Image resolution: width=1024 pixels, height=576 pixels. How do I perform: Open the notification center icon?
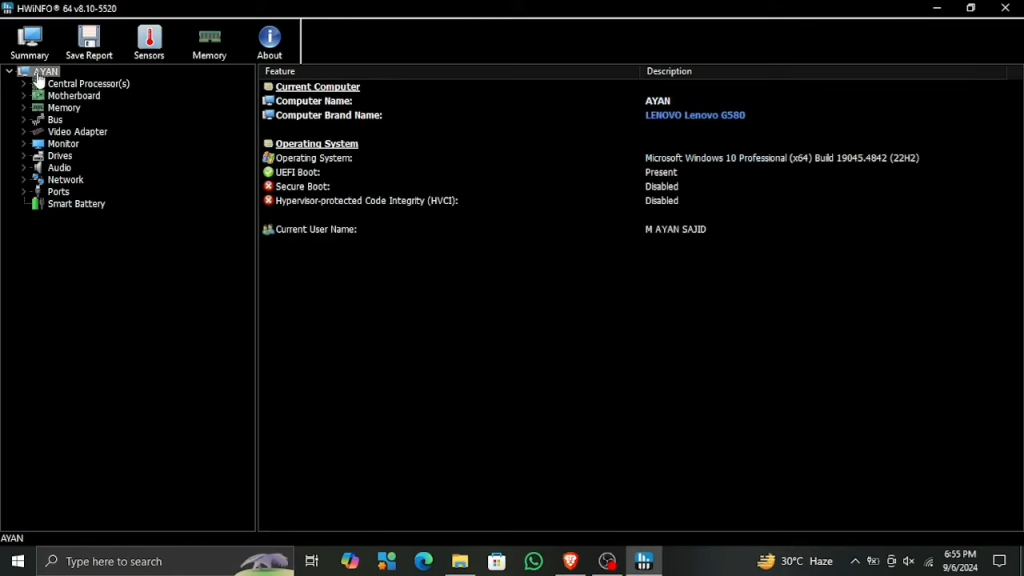[x=999, y=561]
